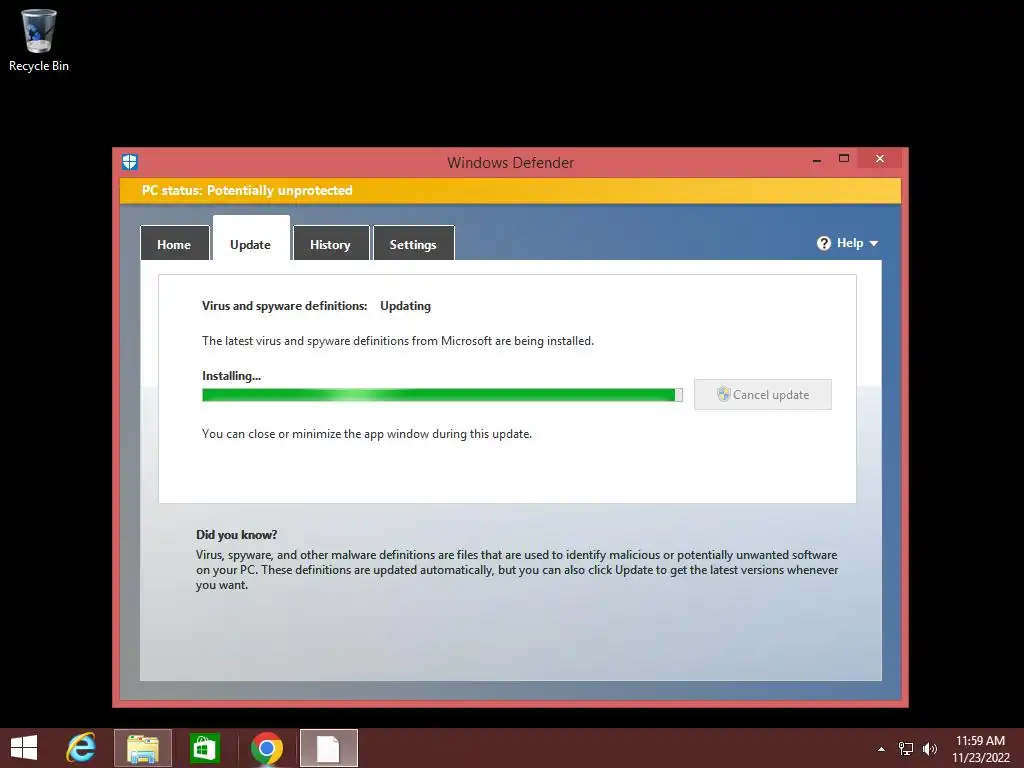Launch Google Chrome from taskbar

coord(266,748)
